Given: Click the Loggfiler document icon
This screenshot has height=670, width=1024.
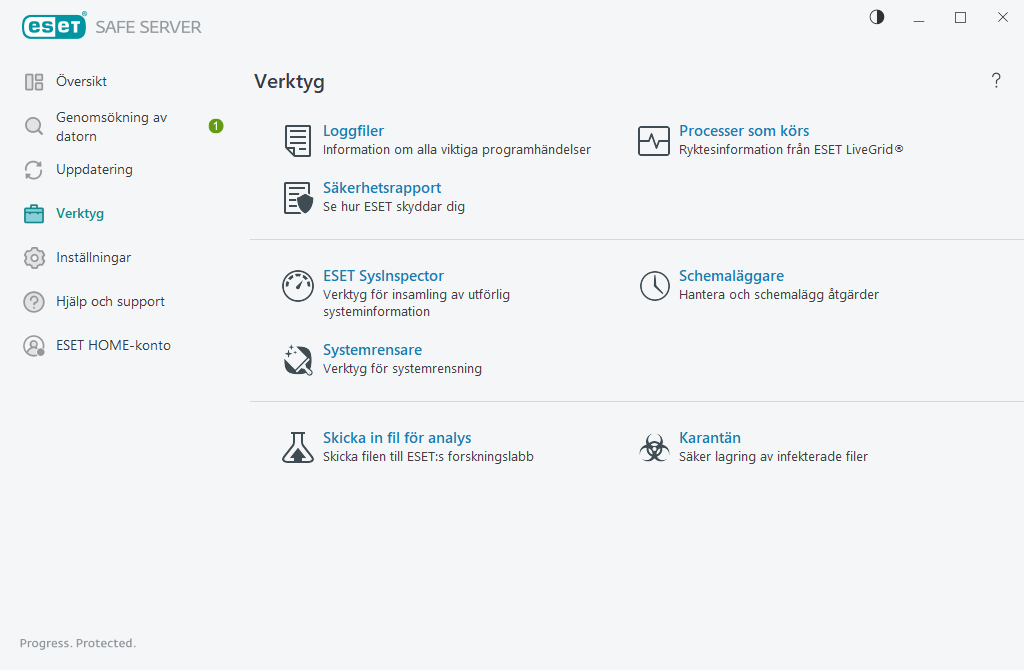Looking at the screenshot, I should pos(297,141).
